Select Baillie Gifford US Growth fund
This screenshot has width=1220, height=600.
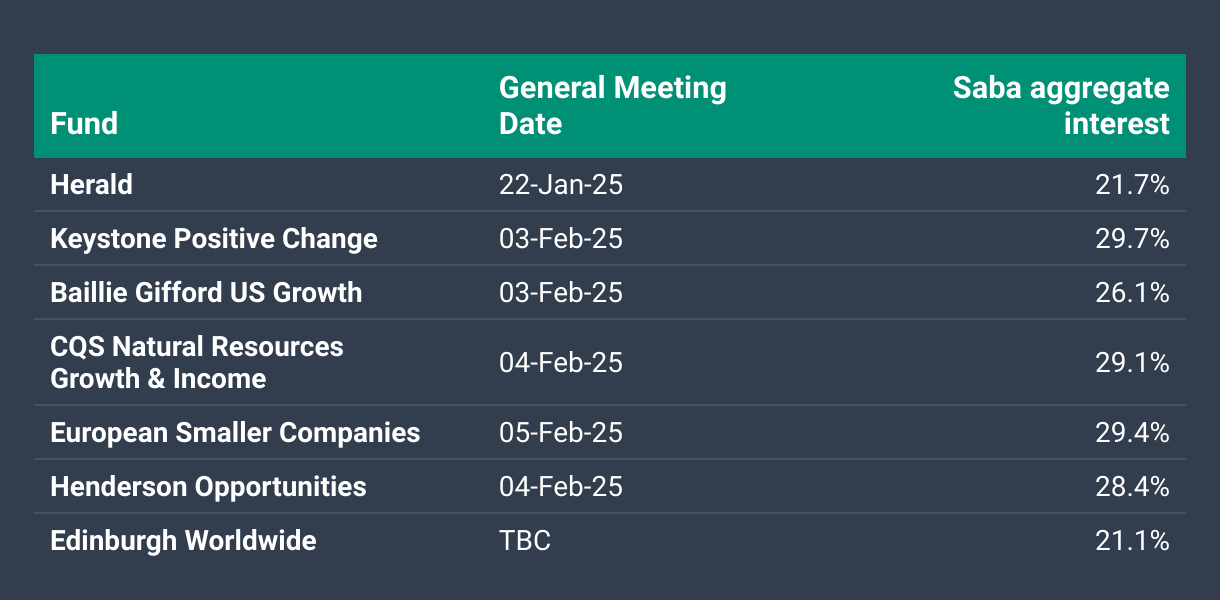(206, 293)
